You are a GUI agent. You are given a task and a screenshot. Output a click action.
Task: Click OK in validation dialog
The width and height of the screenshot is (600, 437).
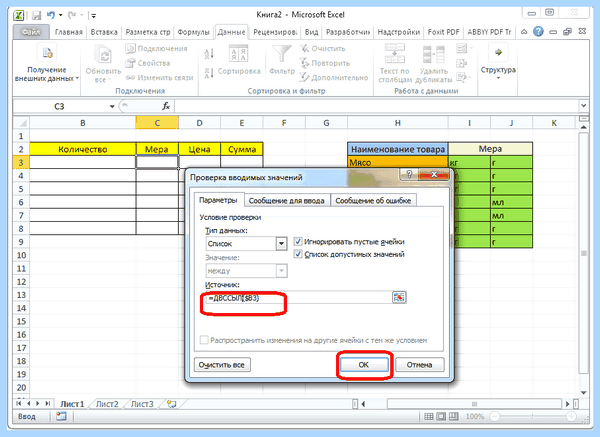364,365
